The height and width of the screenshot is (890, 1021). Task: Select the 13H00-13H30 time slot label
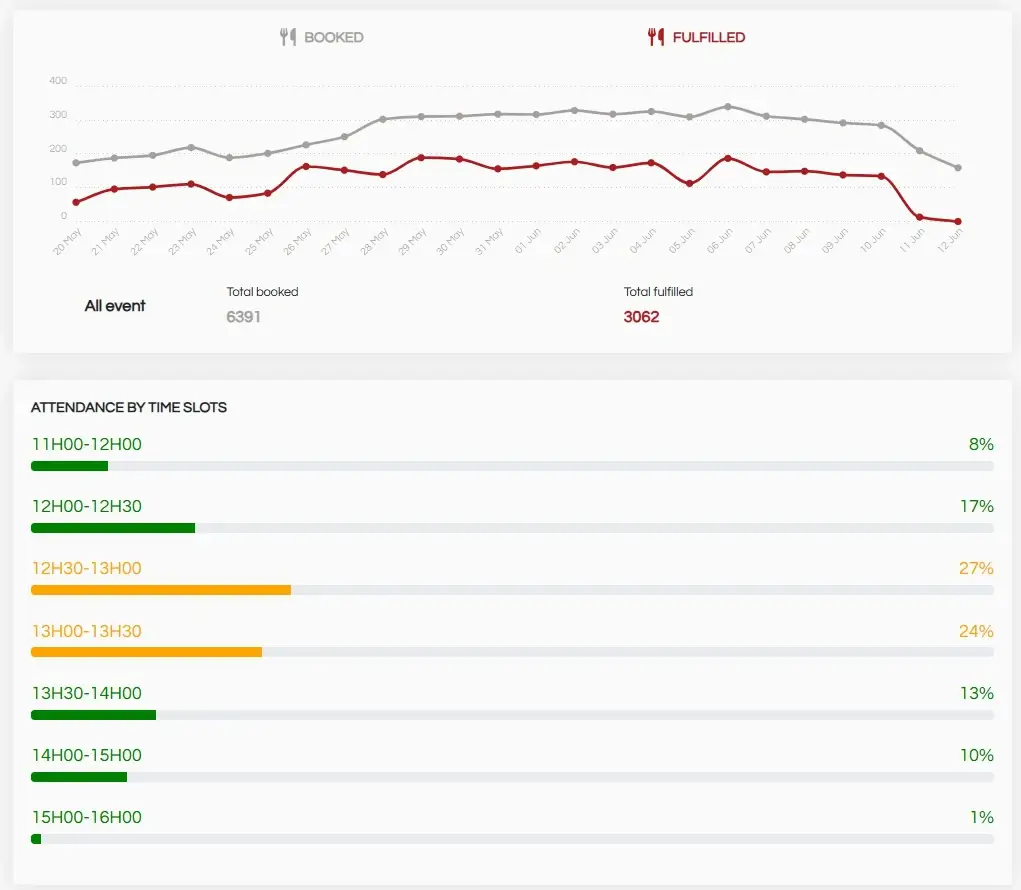click(87, 631)
